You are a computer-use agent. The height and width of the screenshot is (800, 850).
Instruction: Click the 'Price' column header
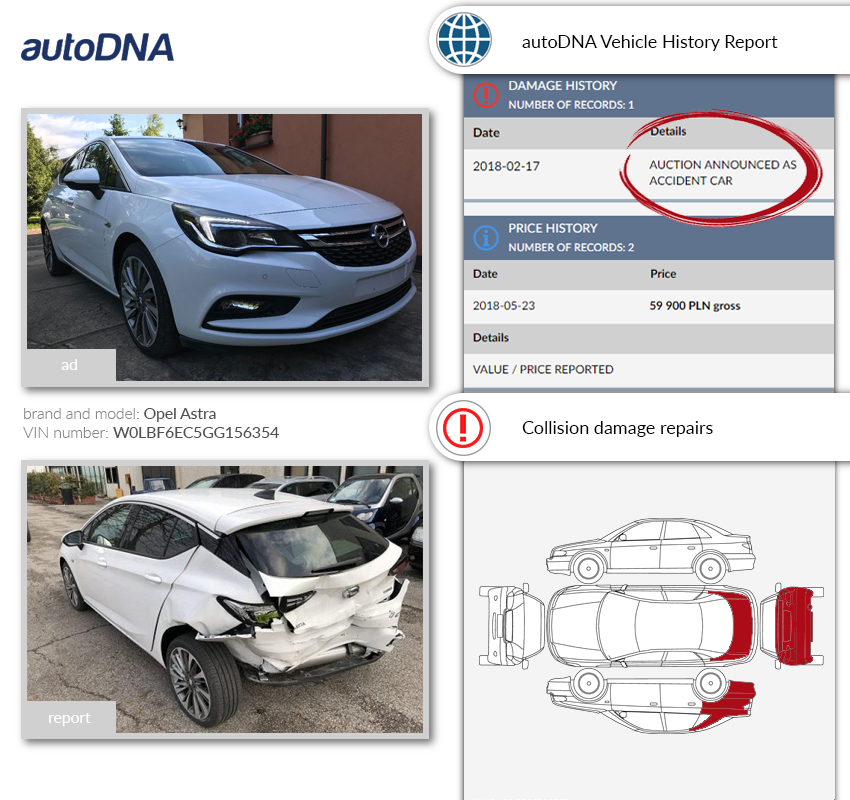click(662, 274)
